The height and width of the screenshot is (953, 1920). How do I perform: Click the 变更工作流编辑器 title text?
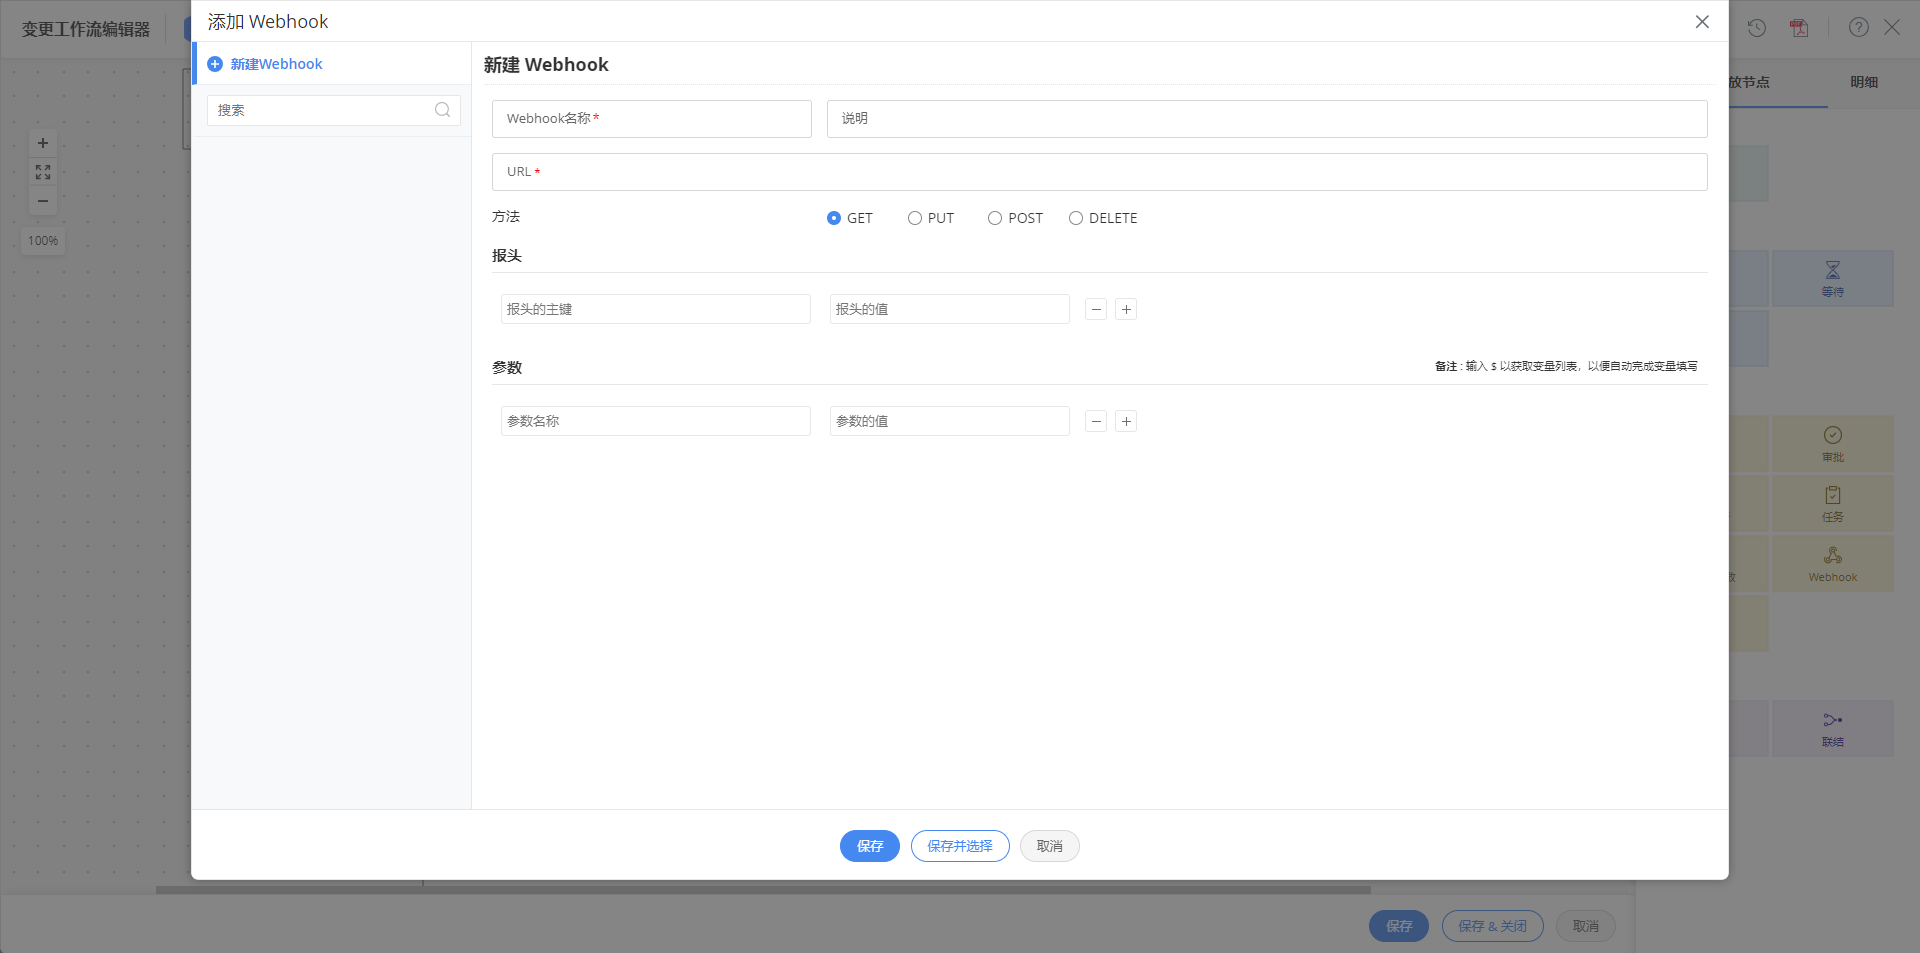(86, 29)
